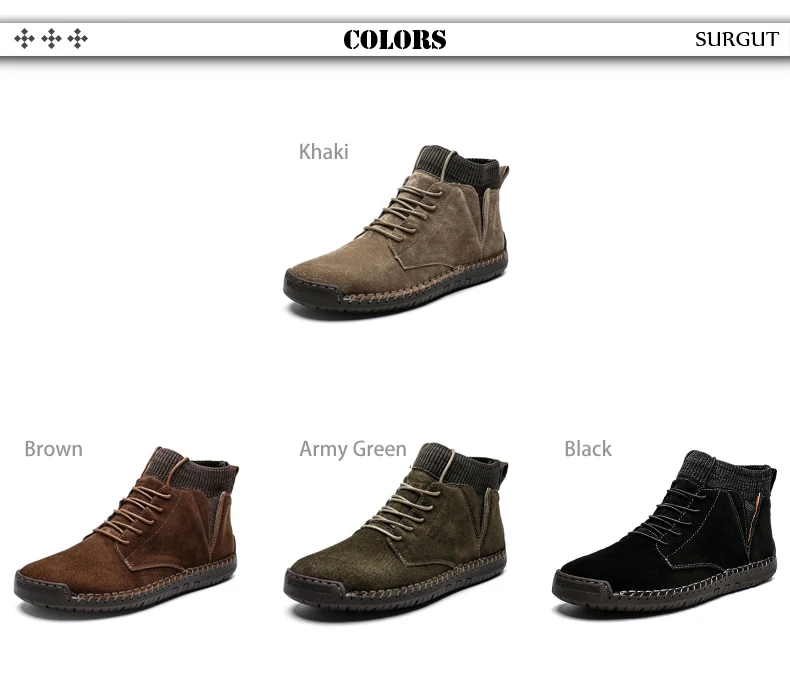The width and height of the screenshot is (790, 700).
Task: Click the Khaki boot image
Action: pyautogui.click(x=396, y=232)
